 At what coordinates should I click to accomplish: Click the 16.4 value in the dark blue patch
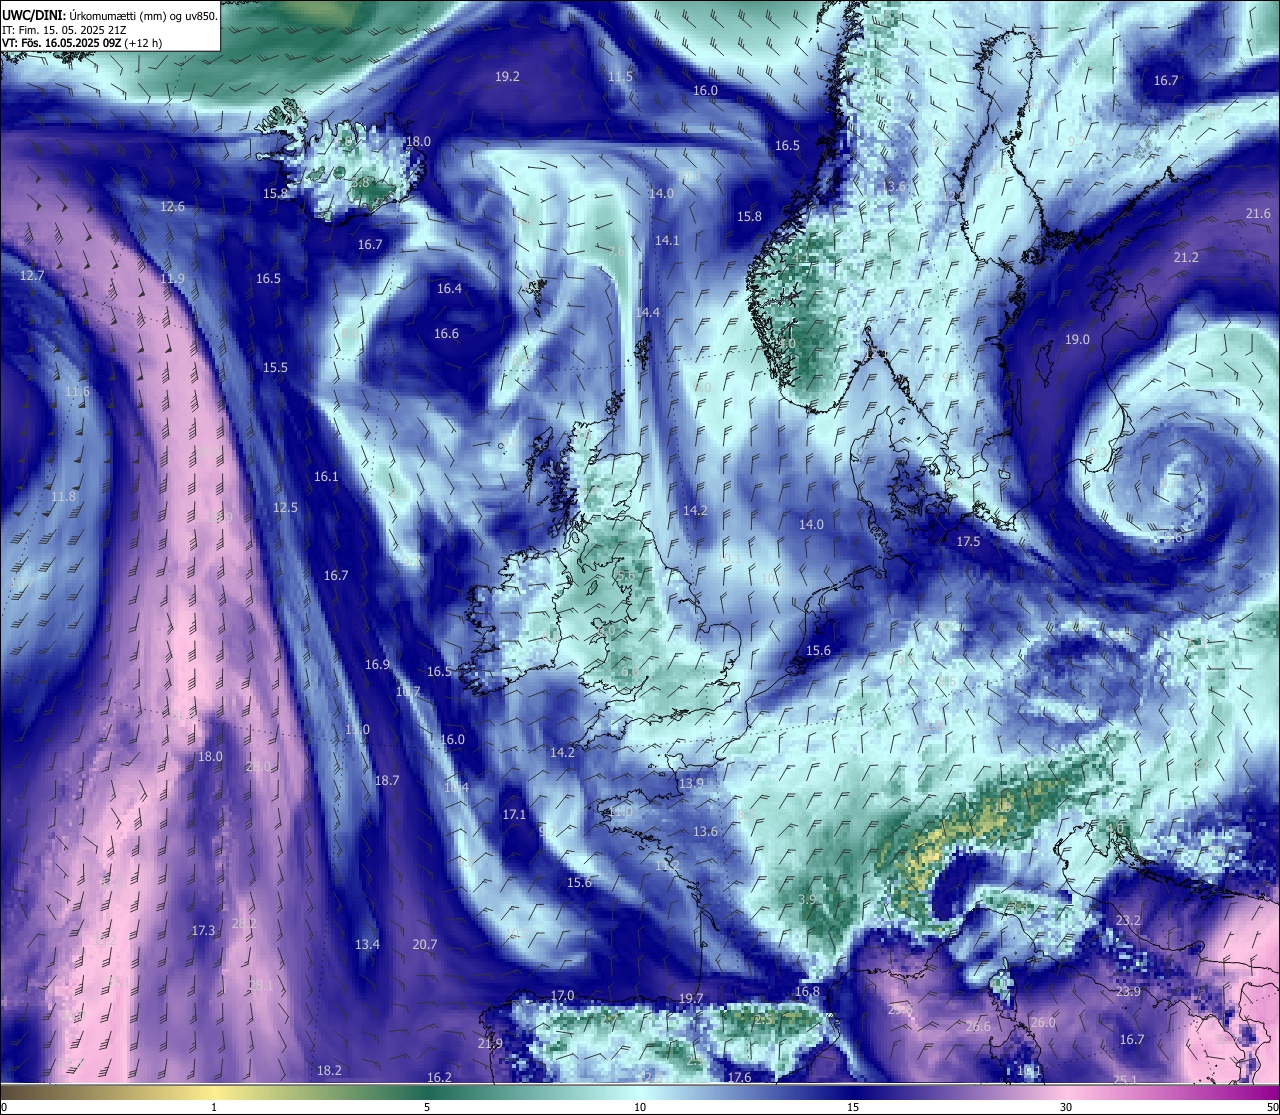click(449, 288)
